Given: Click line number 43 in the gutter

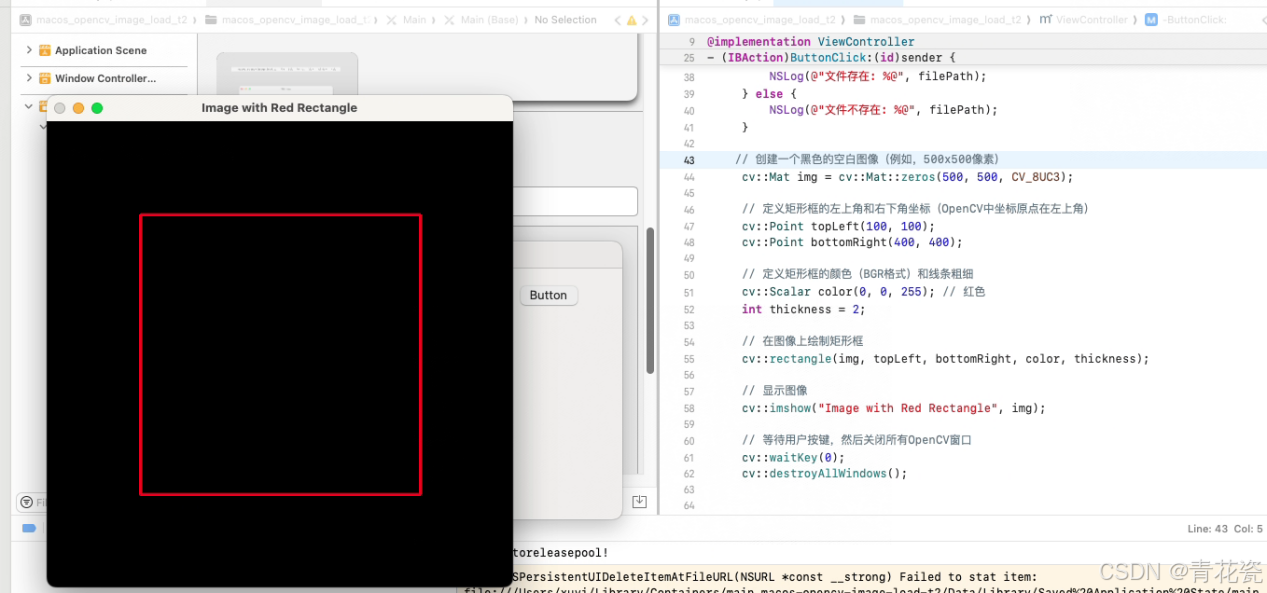Looking at the screenshot, I should [x=689, y=160].
